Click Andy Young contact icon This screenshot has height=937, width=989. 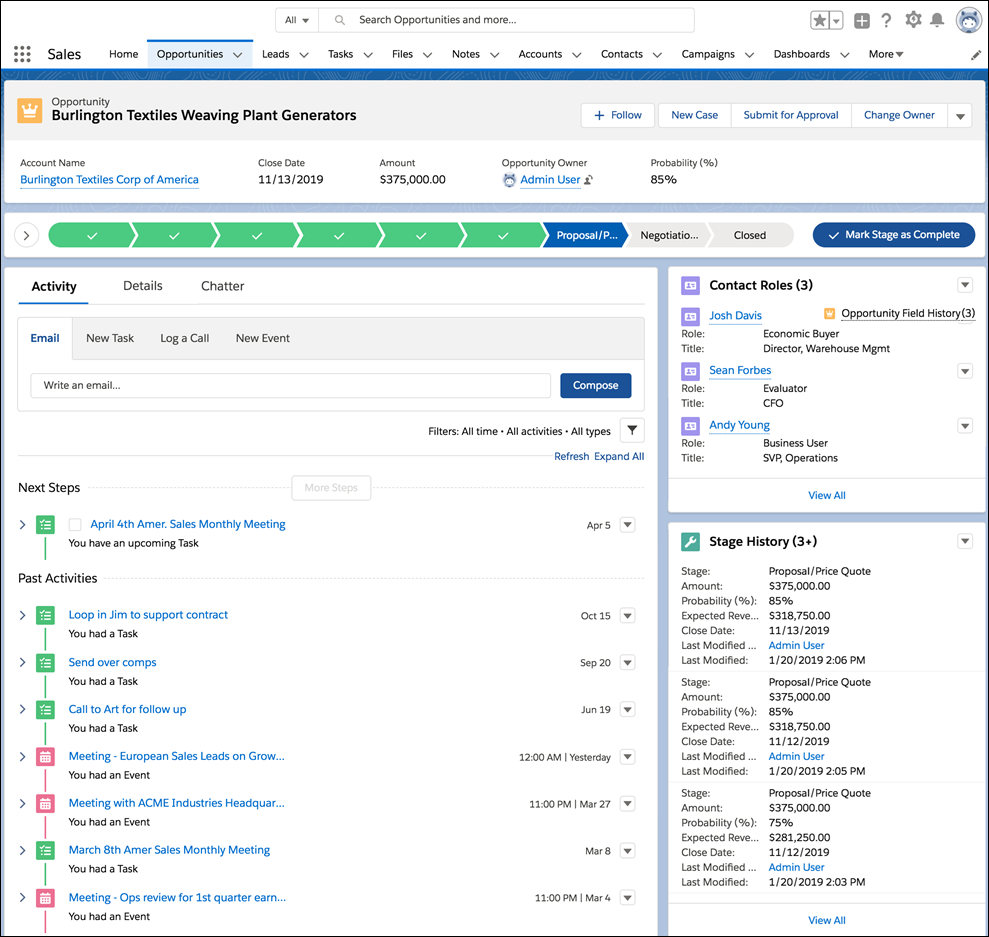click(691, 426)
